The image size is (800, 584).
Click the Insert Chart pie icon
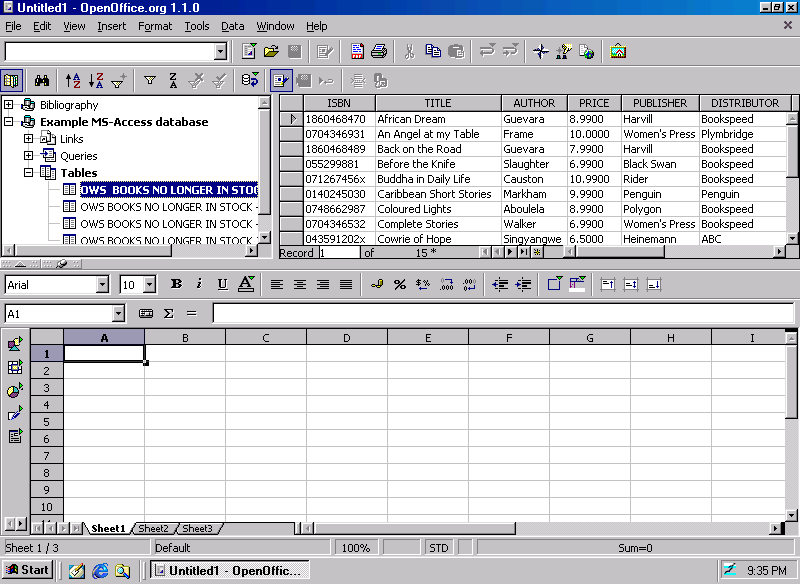coord(15,390)
